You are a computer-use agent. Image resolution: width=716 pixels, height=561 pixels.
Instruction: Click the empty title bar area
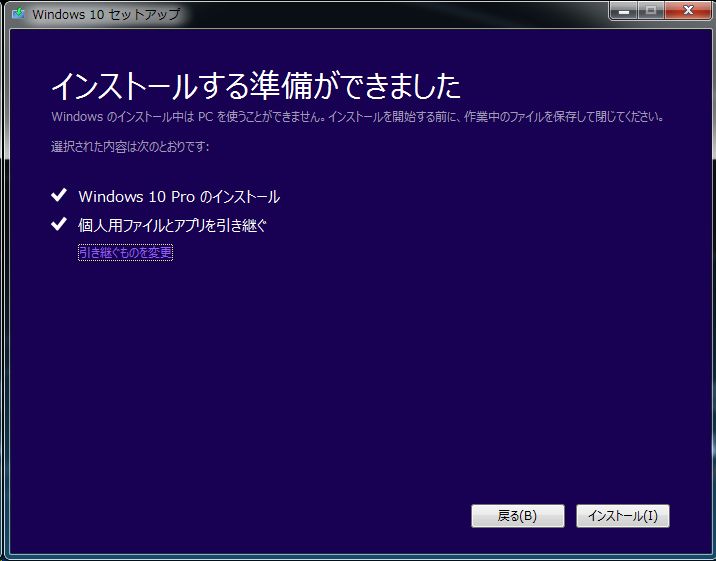tap(400, 14)
